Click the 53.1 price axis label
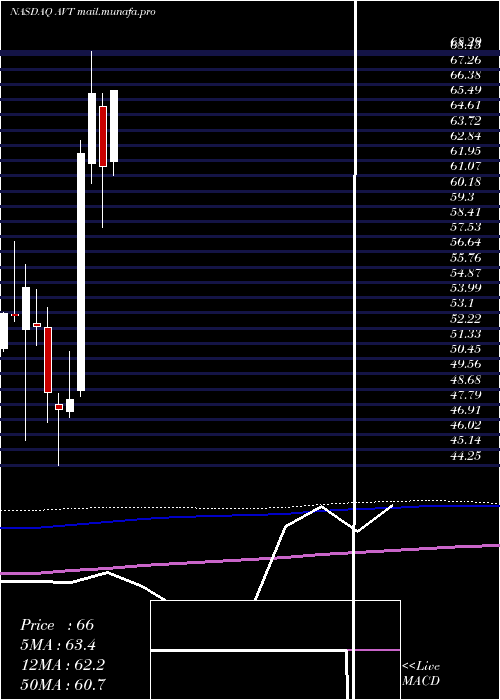 462,303
